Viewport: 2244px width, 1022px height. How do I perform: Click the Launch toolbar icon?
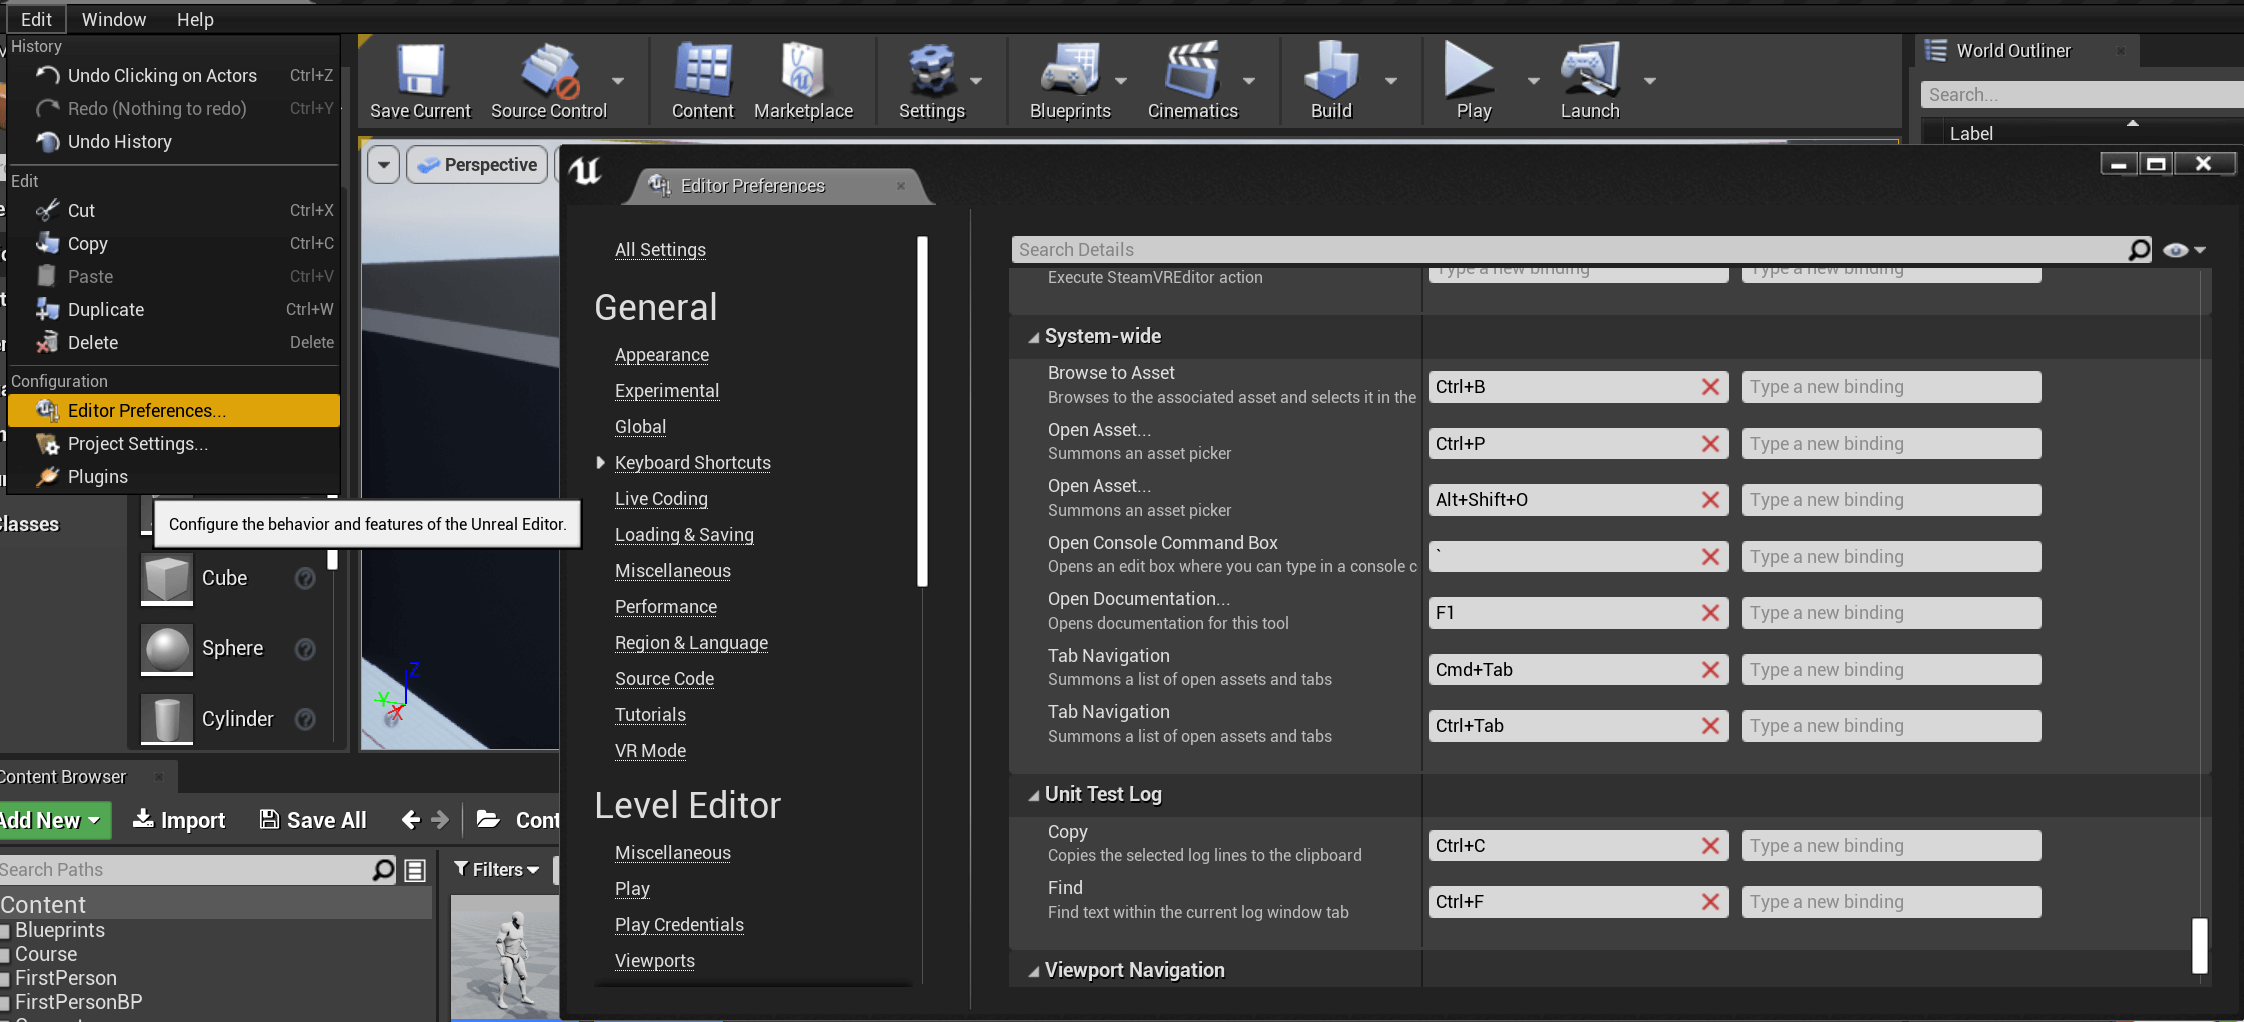(x=1590, y=82)
